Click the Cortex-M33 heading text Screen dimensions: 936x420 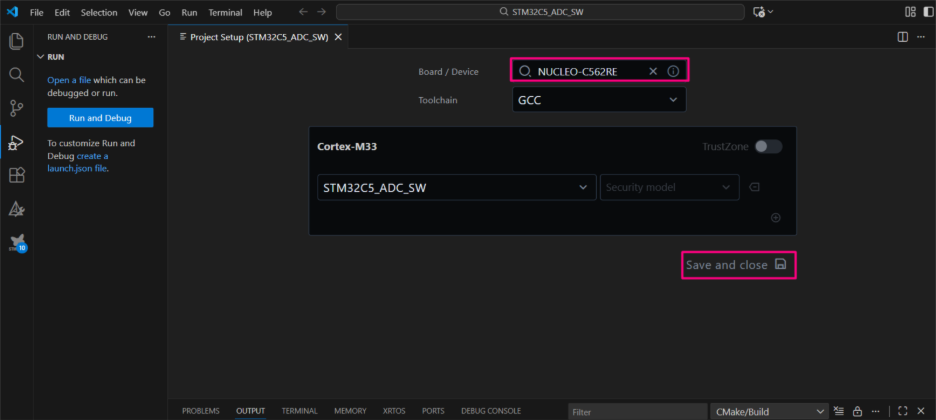(x=347, y=147)
